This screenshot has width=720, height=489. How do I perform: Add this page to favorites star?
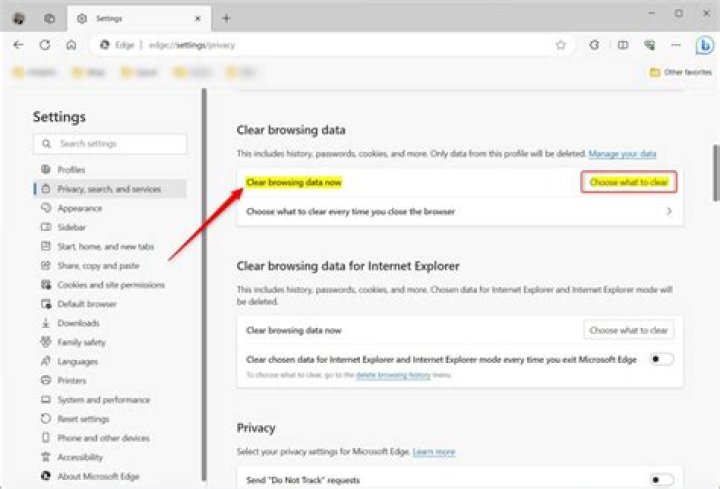pos(560,45)
